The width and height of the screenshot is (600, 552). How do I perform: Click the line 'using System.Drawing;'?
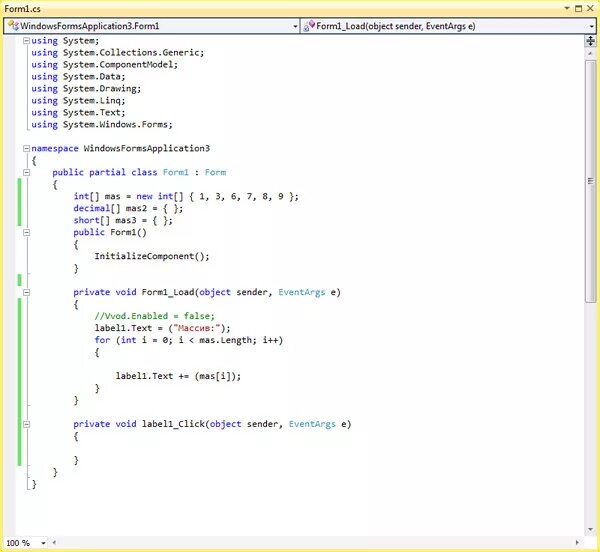click(x=86, y=88)
